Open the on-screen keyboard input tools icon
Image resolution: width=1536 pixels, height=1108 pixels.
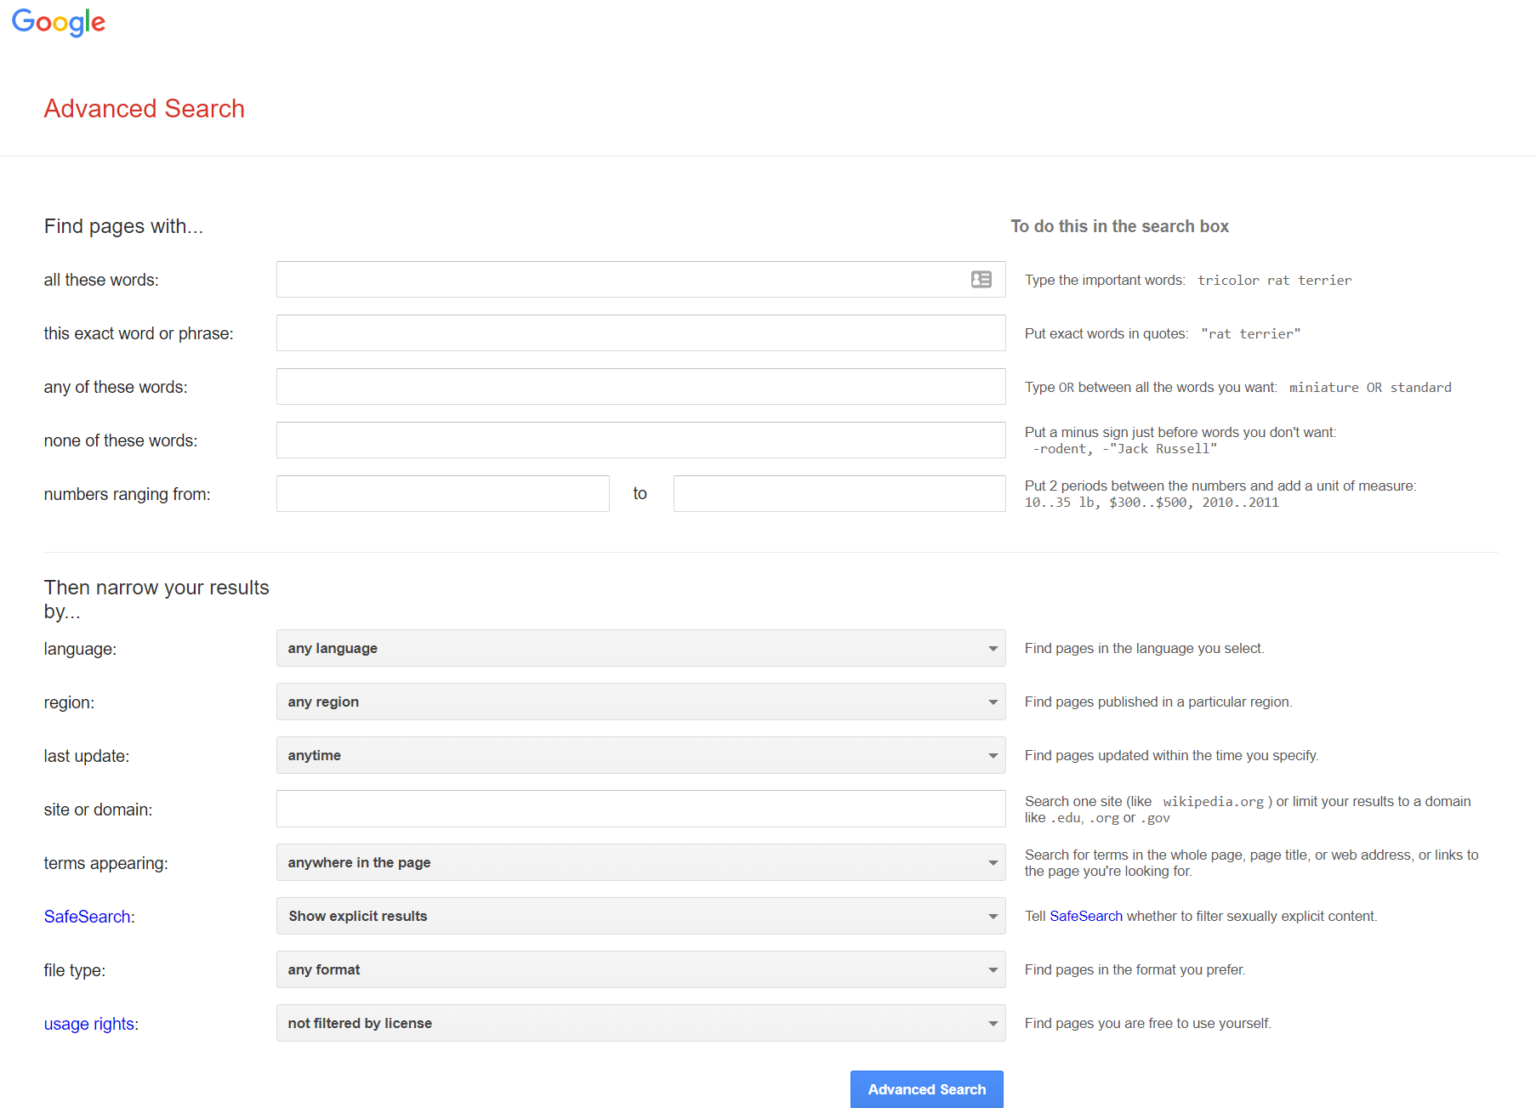[x=981, y=279]
